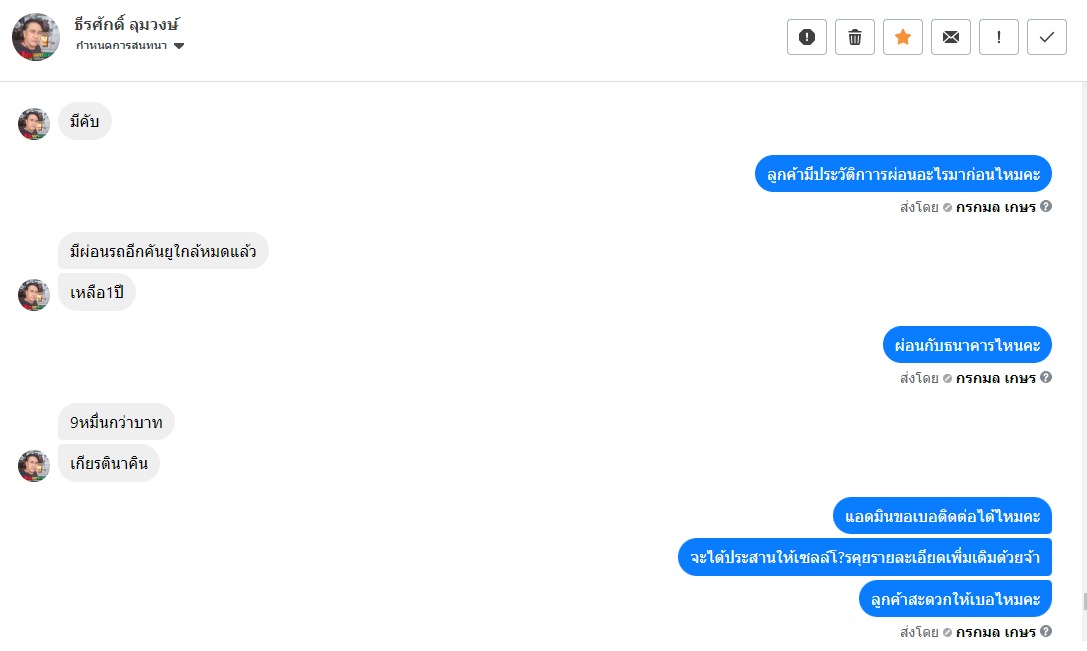This screenshot has width=1087, height=651.
Task: Mark conversation unread via envelope icon
Action: [x=951, y=37]
